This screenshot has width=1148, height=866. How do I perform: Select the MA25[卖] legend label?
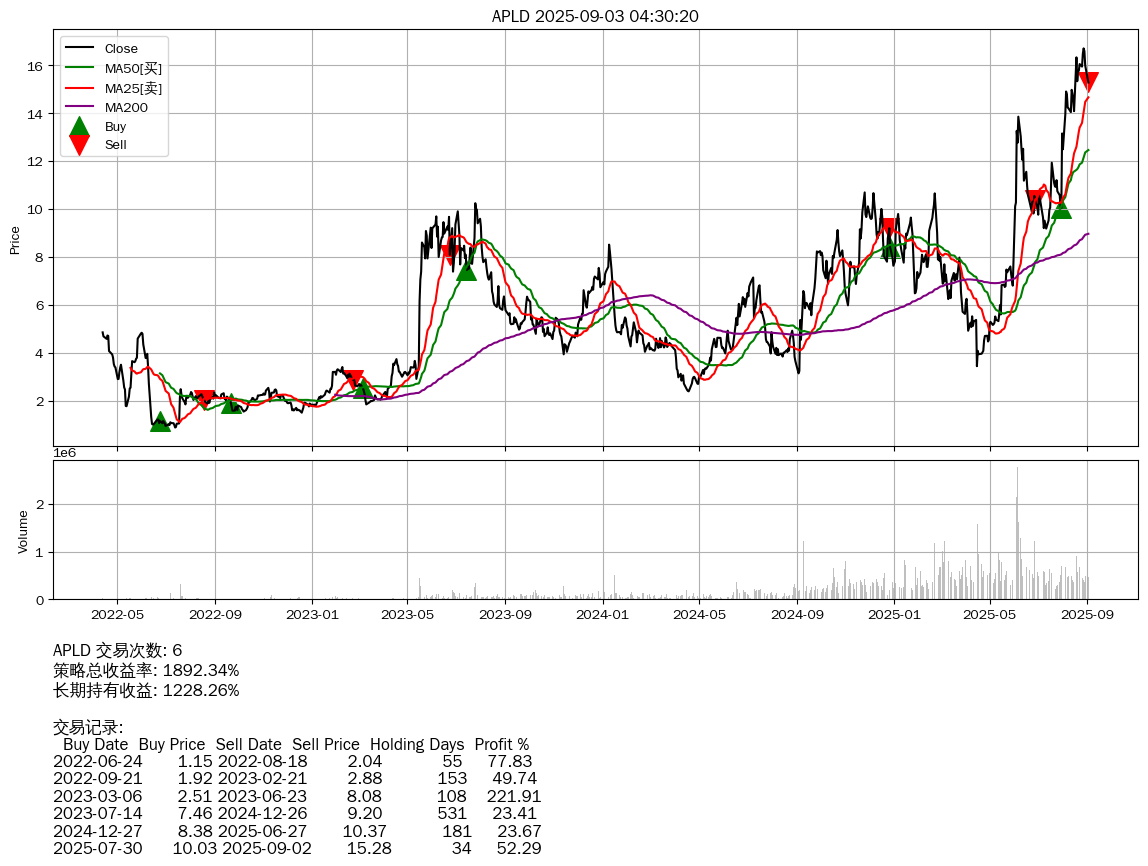click(x=133, y=88)
